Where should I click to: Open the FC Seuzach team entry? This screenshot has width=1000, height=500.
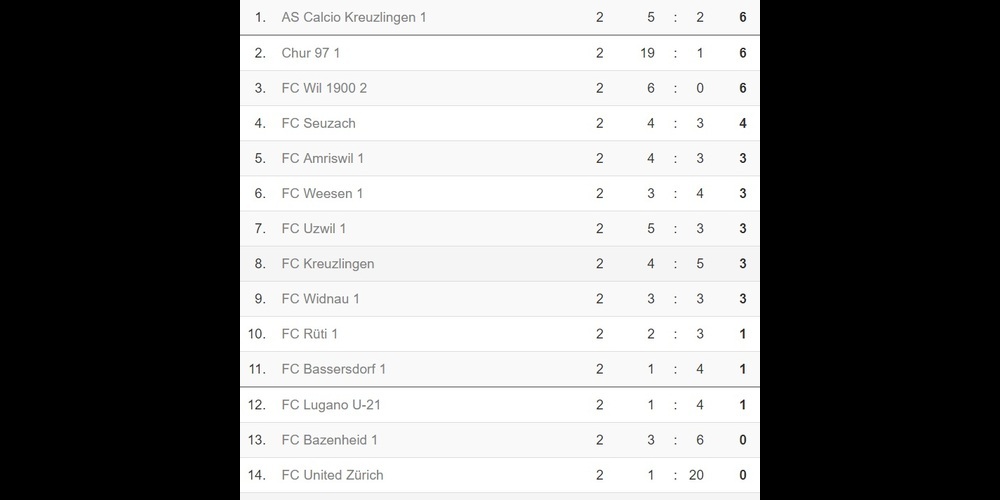318,123
